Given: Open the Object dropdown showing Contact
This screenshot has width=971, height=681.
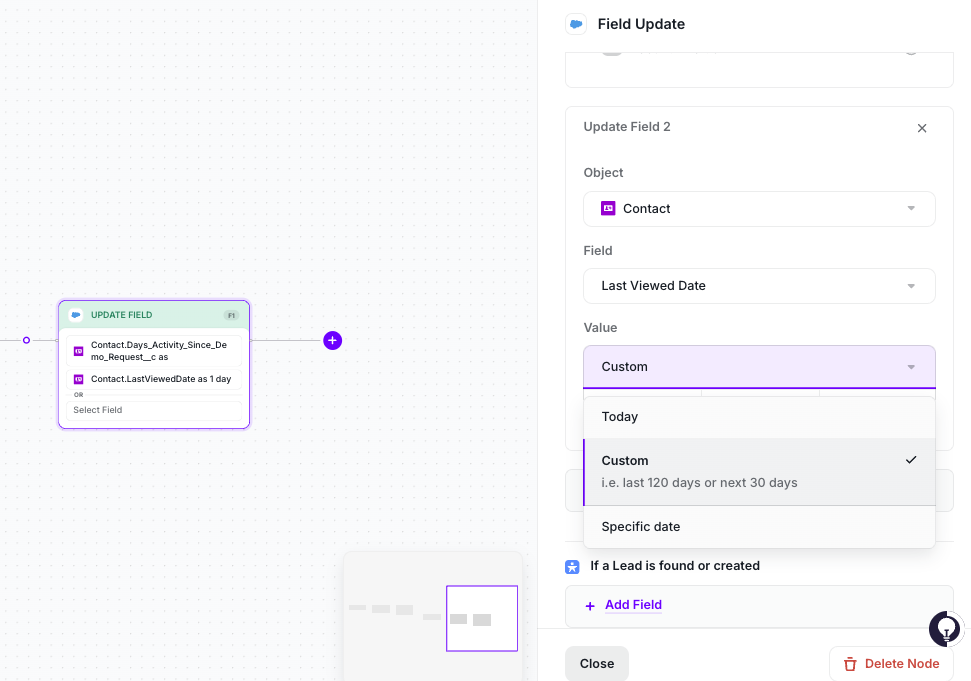Looking at the screenshot, I should click(x=759, y=209).
